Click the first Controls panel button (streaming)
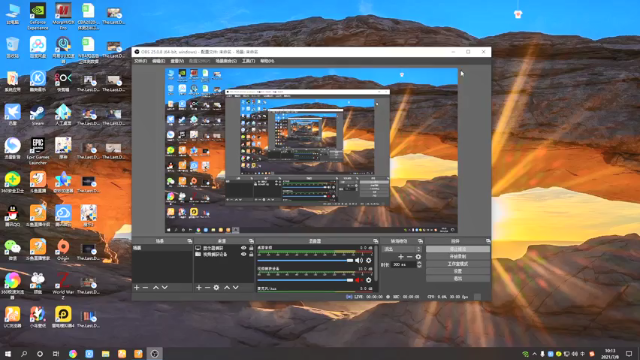Viewport: 640px width, 360px height. [458, 249]
